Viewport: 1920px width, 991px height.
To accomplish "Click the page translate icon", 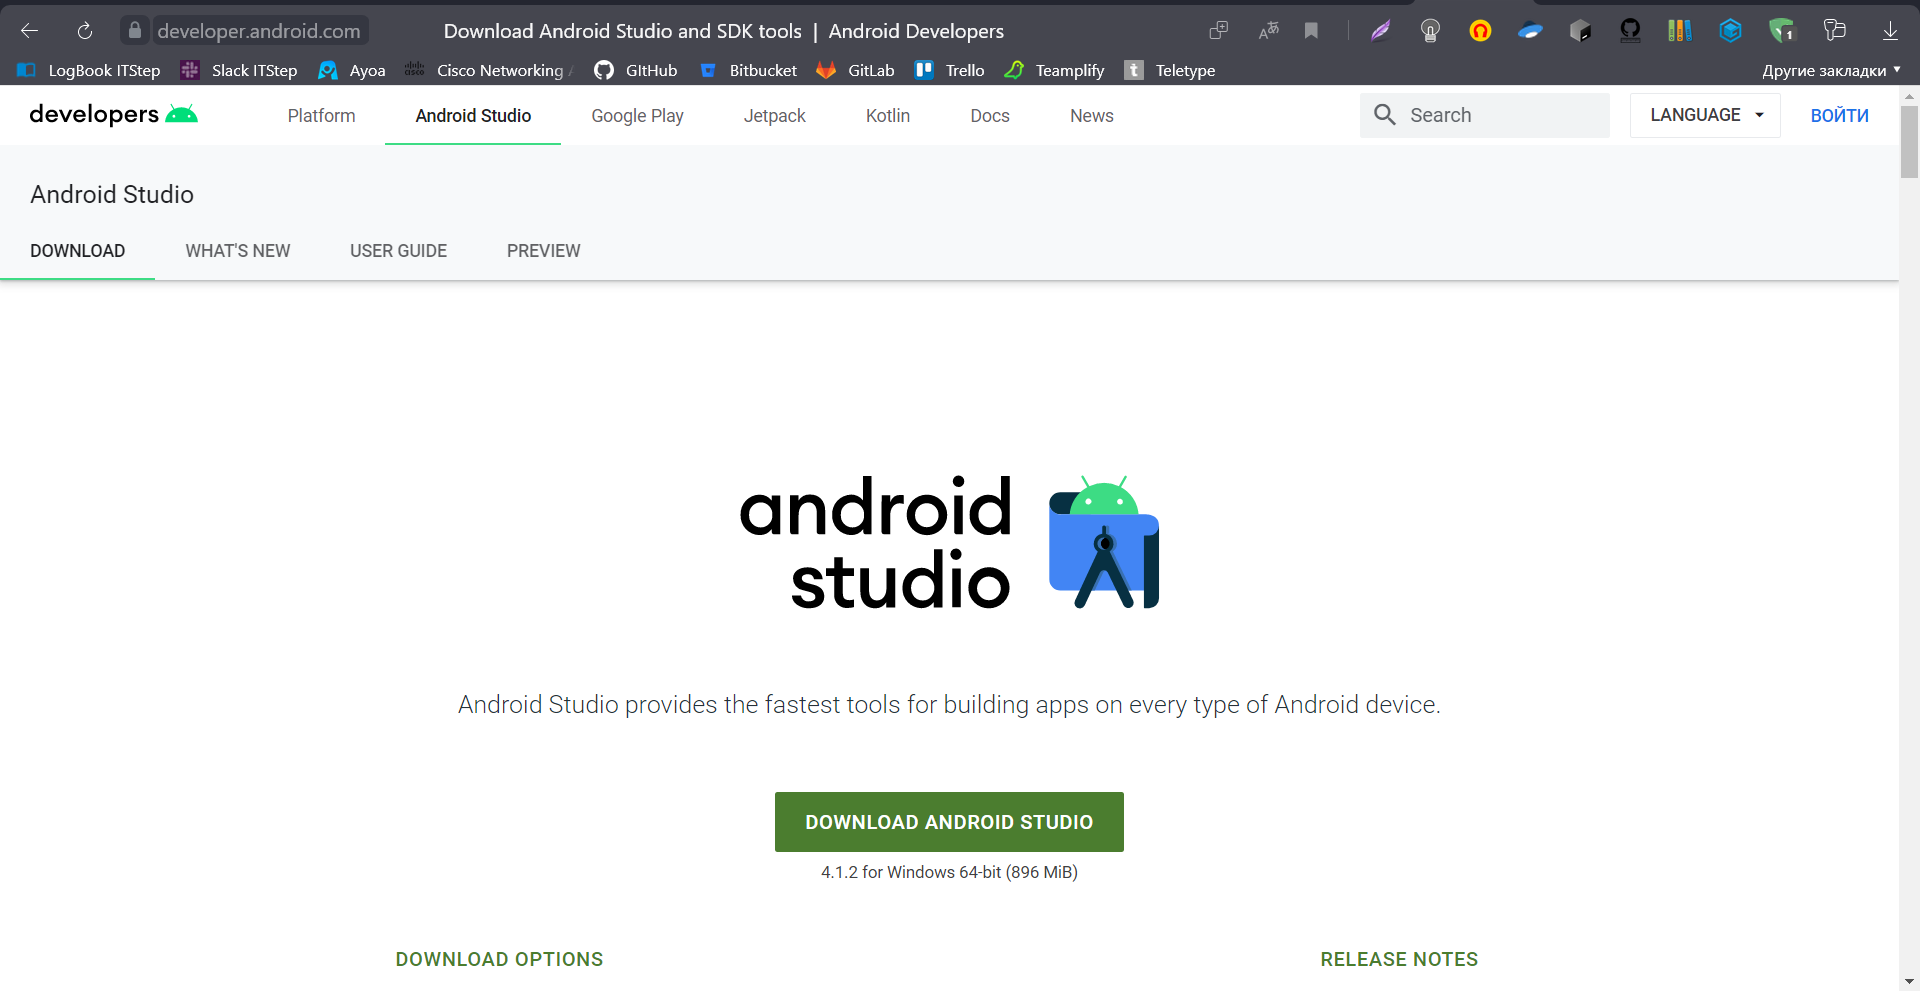I will pos(1268,31).
